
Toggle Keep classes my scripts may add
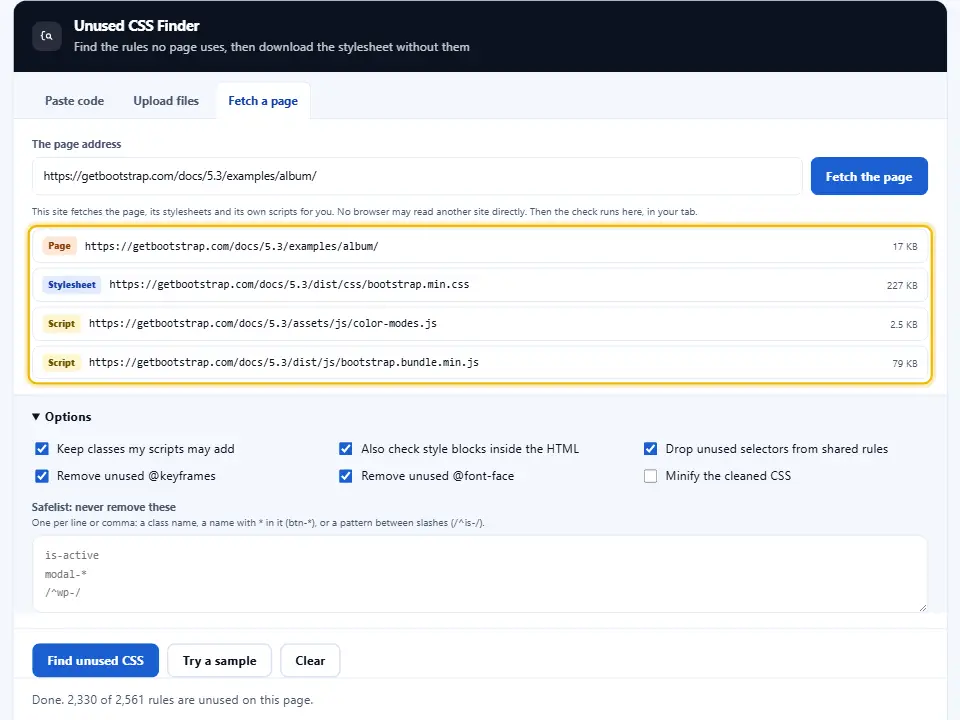pyautogui.click(x=42, y=449)
